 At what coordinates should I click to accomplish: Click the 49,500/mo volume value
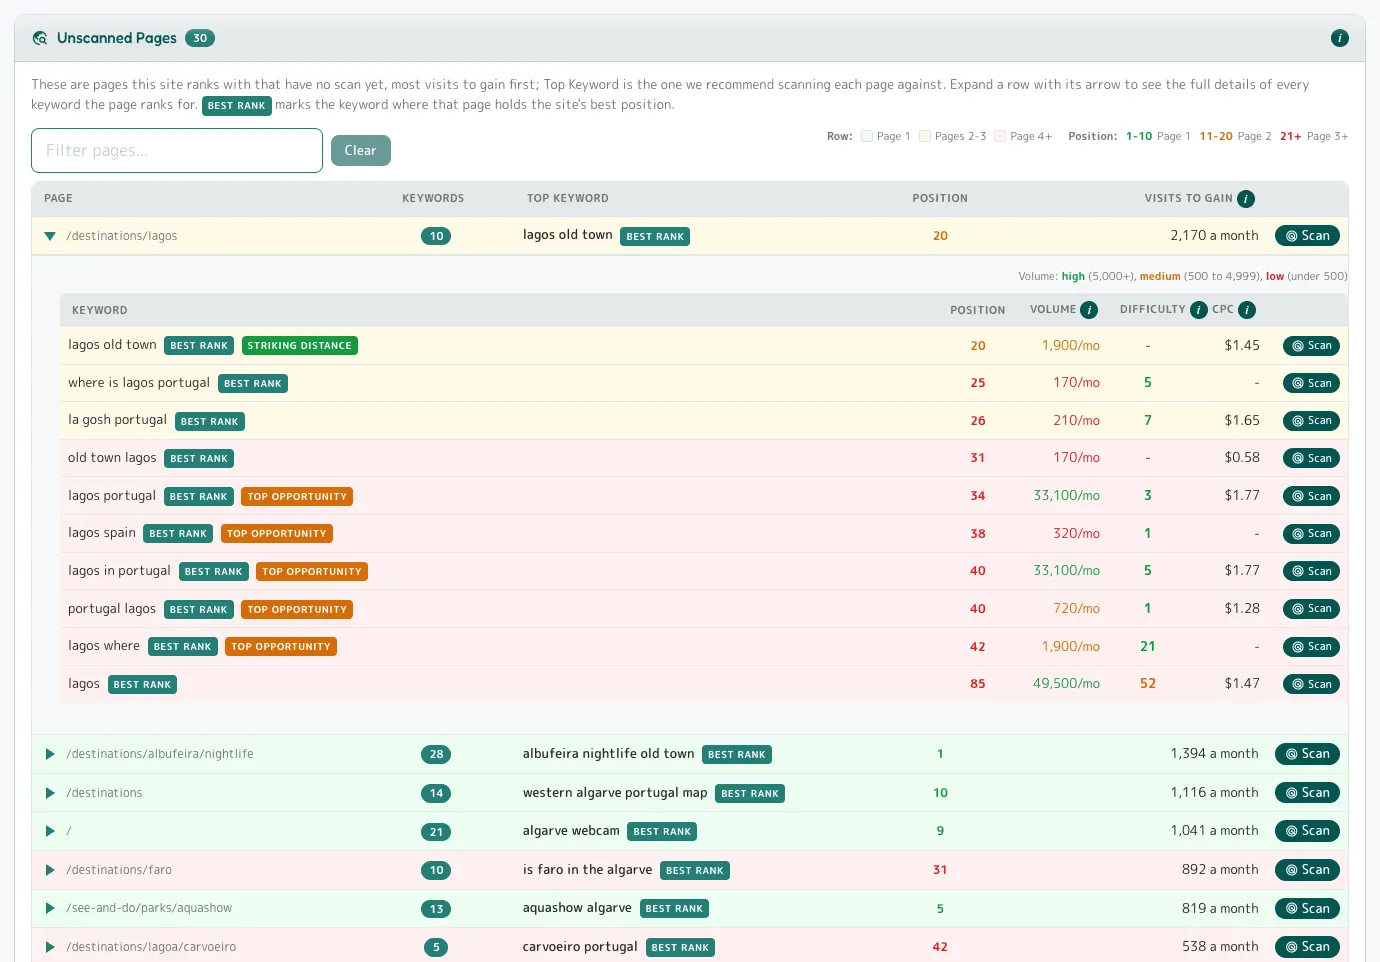click(1066, 684)
